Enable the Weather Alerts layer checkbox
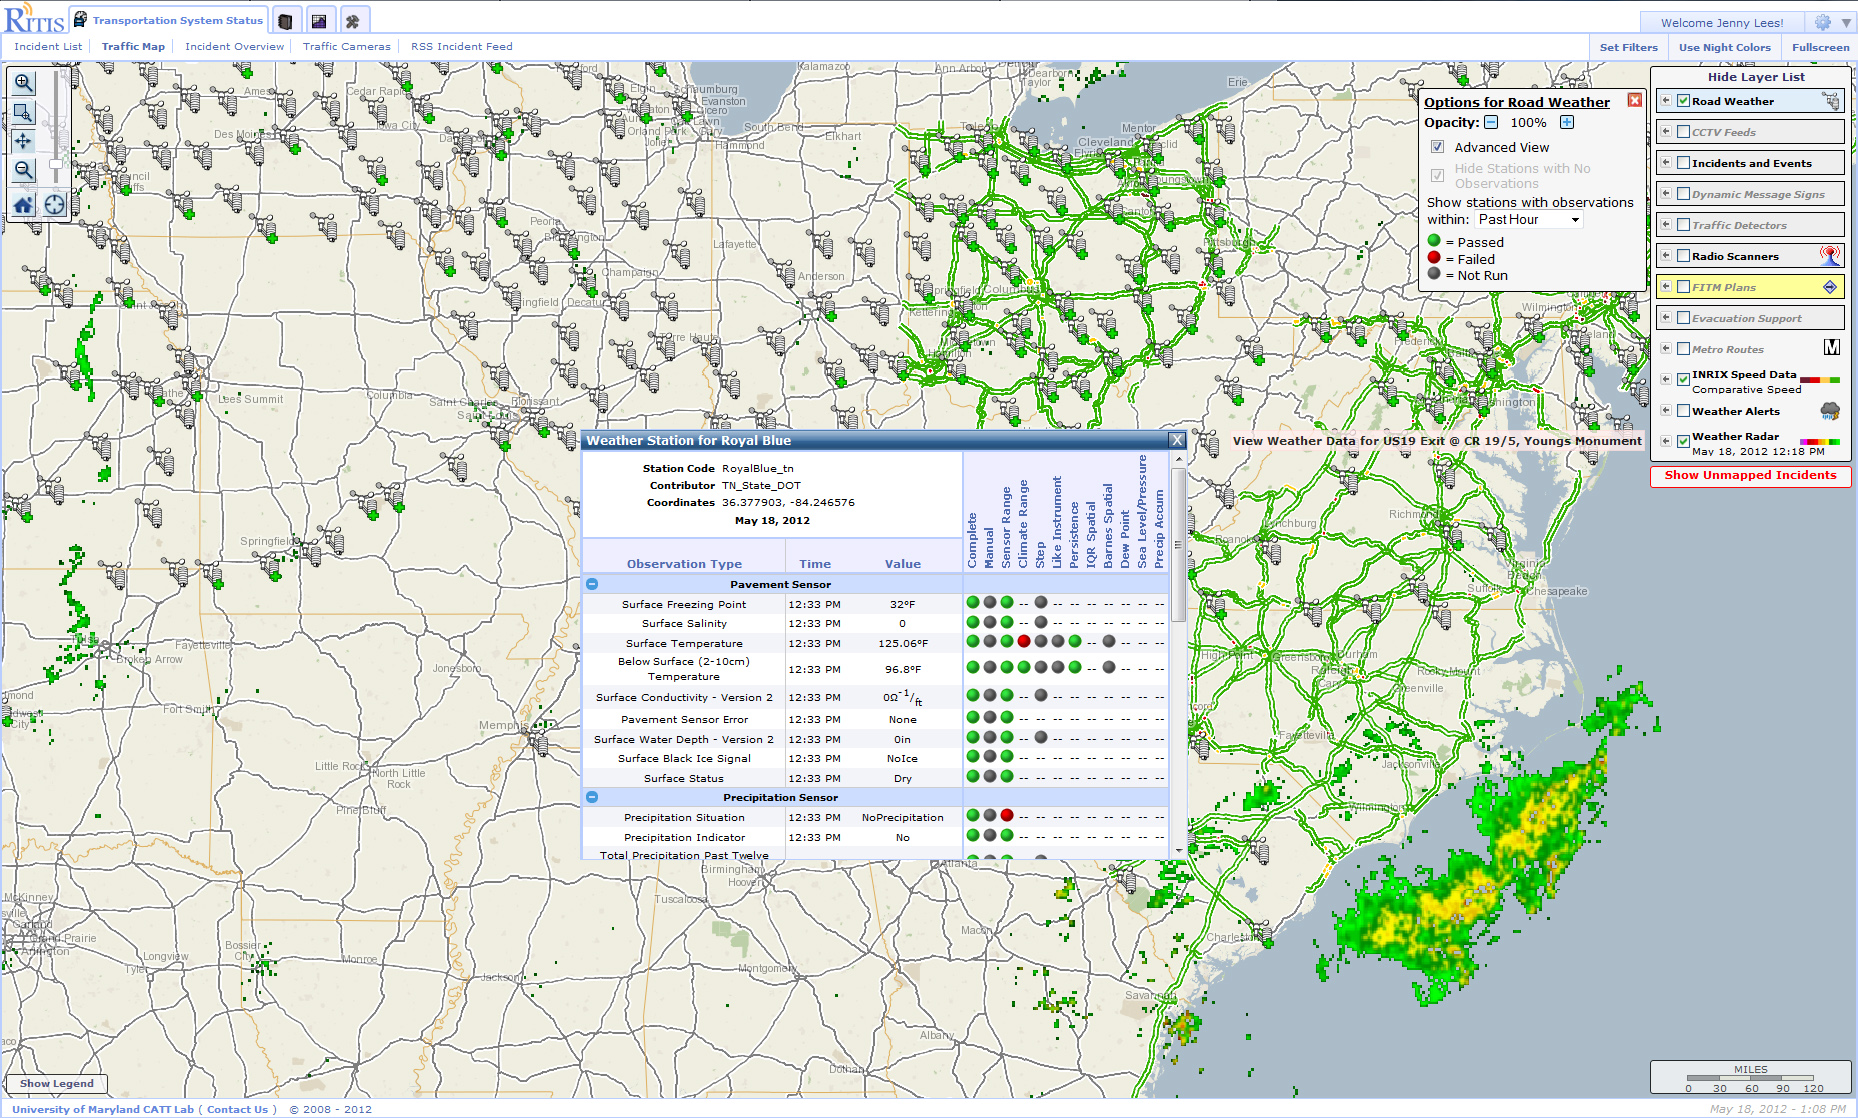The image size is (1858, 1118). (x=1683, y=411)
